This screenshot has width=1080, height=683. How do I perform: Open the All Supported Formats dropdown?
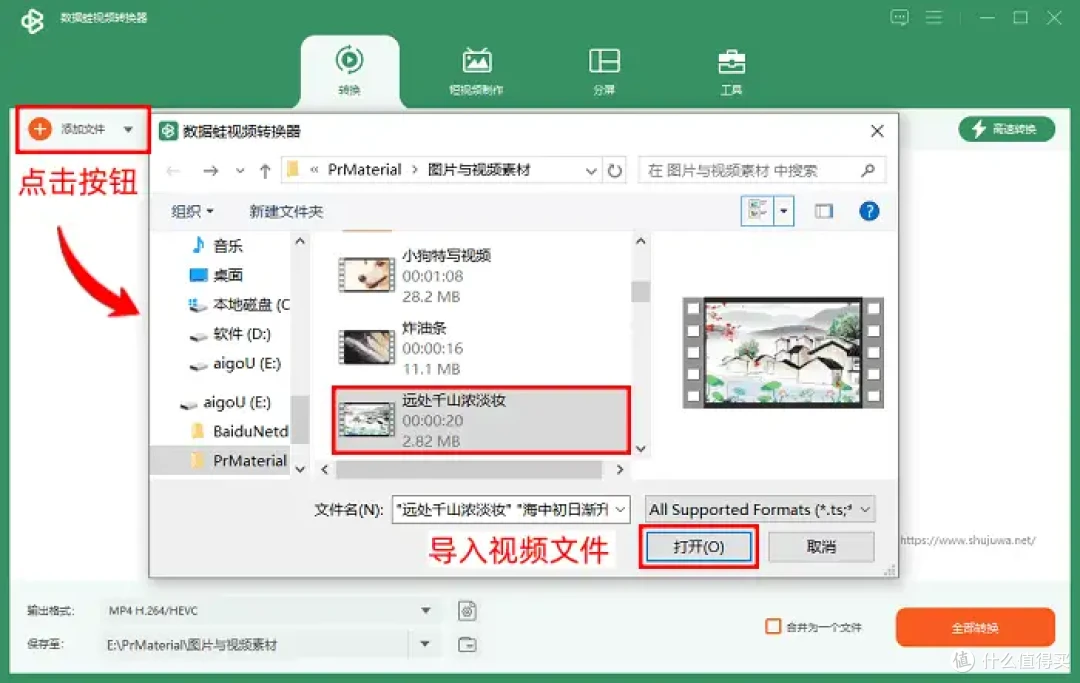pos(760,509)
